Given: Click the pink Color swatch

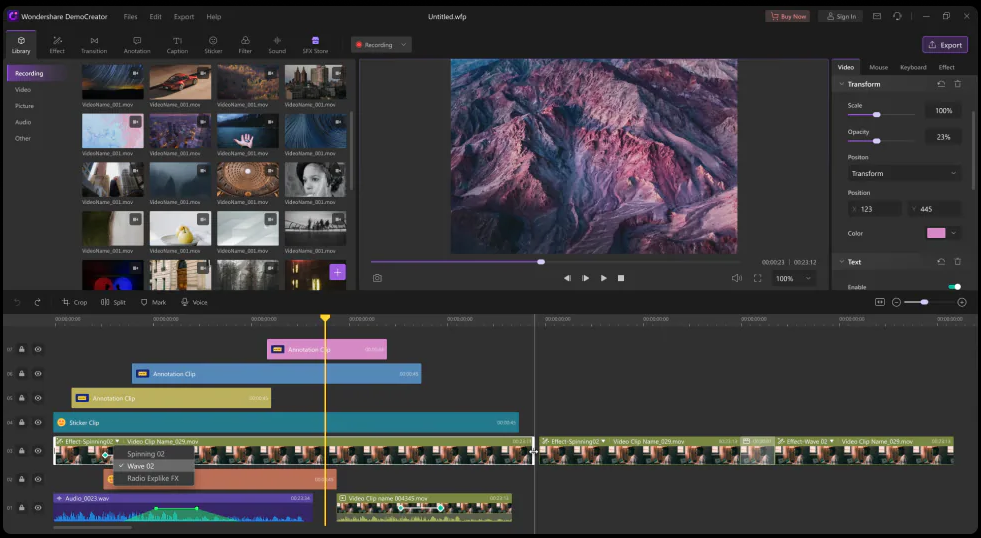Looking at the screenshot, I should [936, 233].
